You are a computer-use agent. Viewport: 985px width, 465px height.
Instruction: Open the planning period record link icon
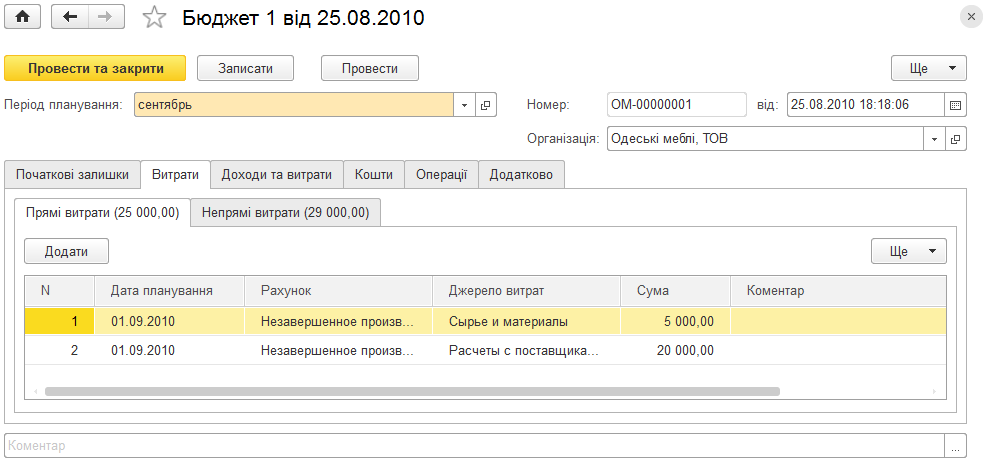click(x=485, y=105)
